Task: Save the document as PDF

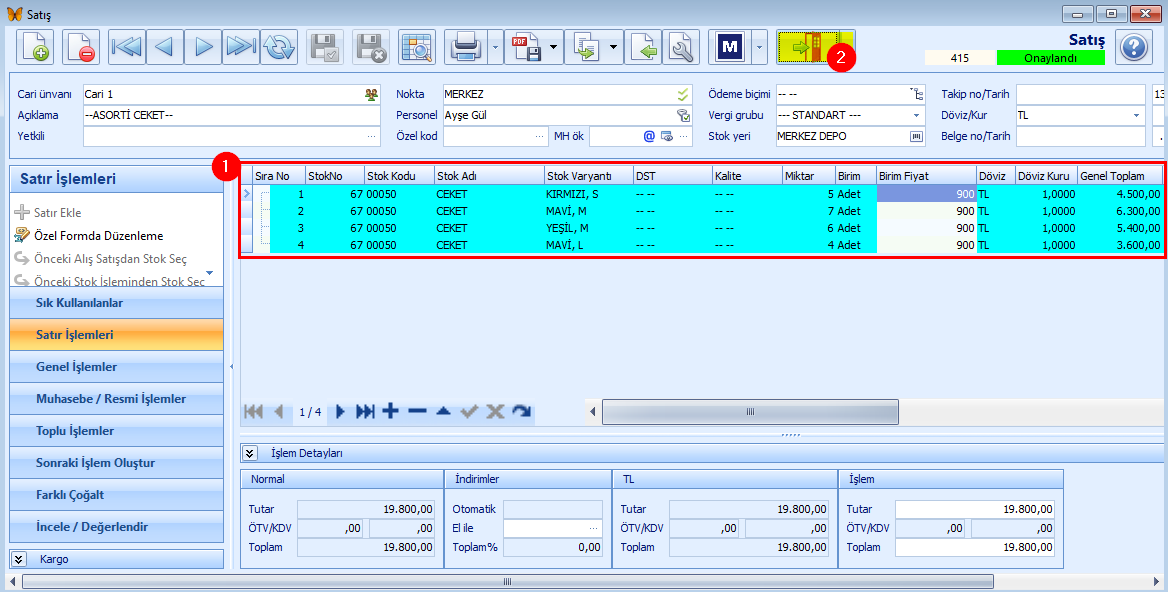Action: [x=526, y=48]
